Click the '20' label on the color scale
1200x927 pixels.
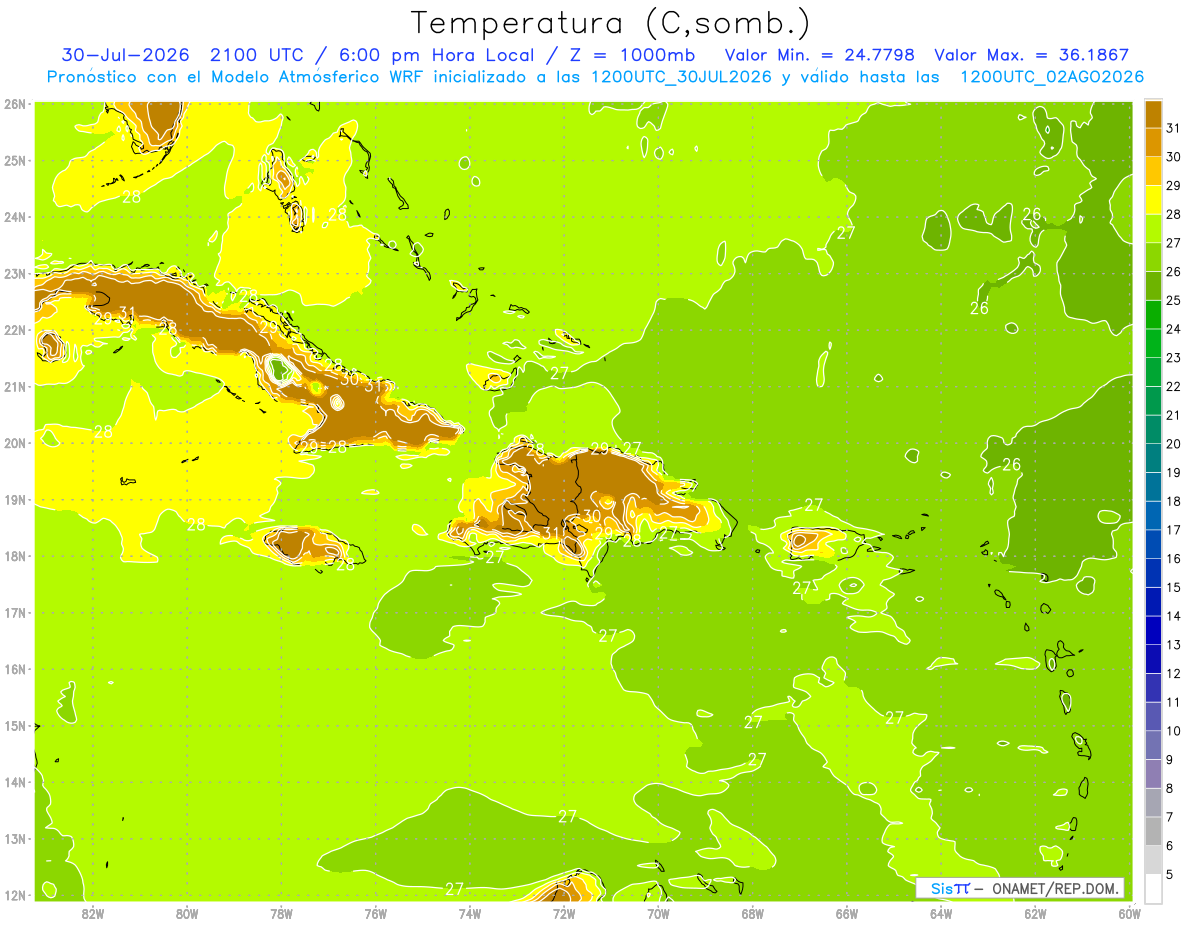click(1174, 444)
